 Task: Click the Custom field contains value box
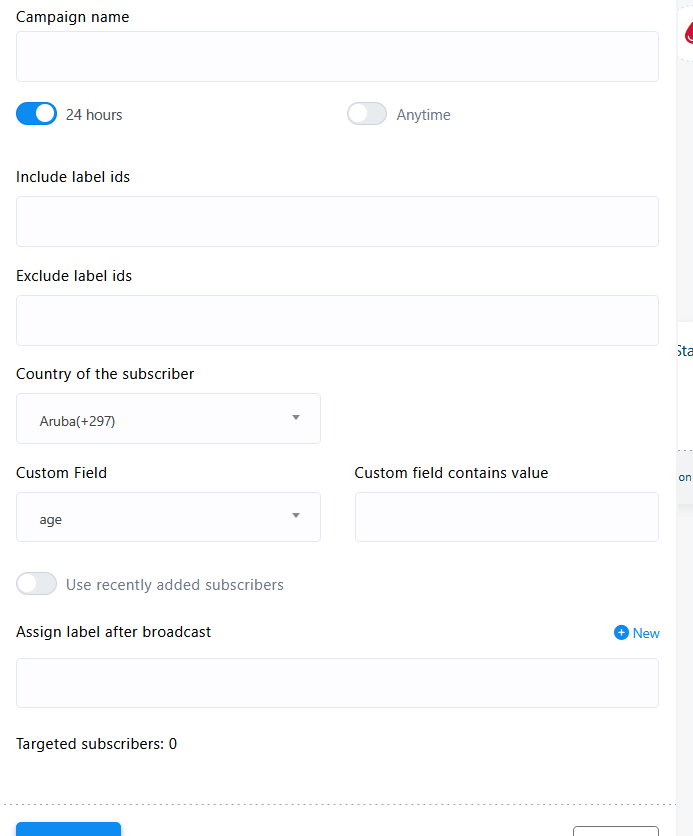[x=506, y=518]
